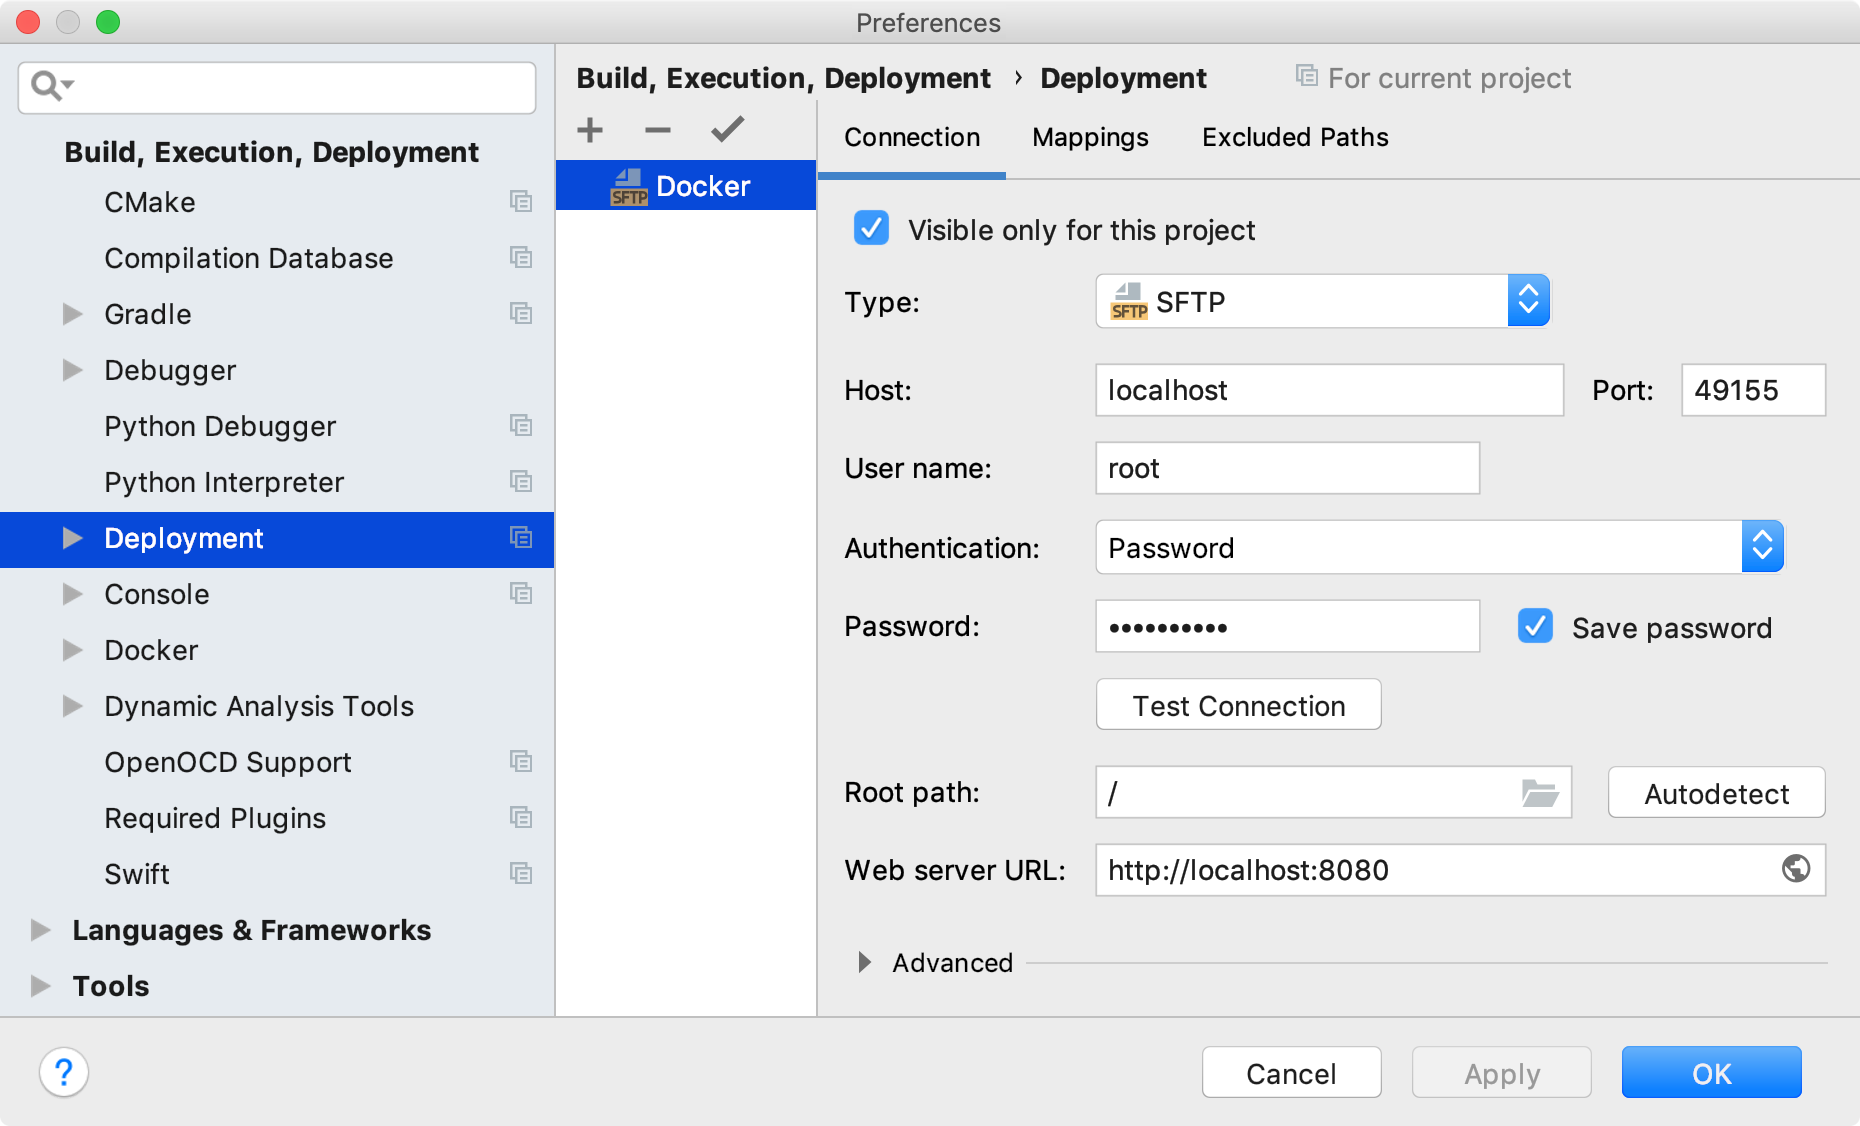Expand Languages & Frameworks section arrow
This screenshot has width=1860, height=1126.
[x=41, y=930]
